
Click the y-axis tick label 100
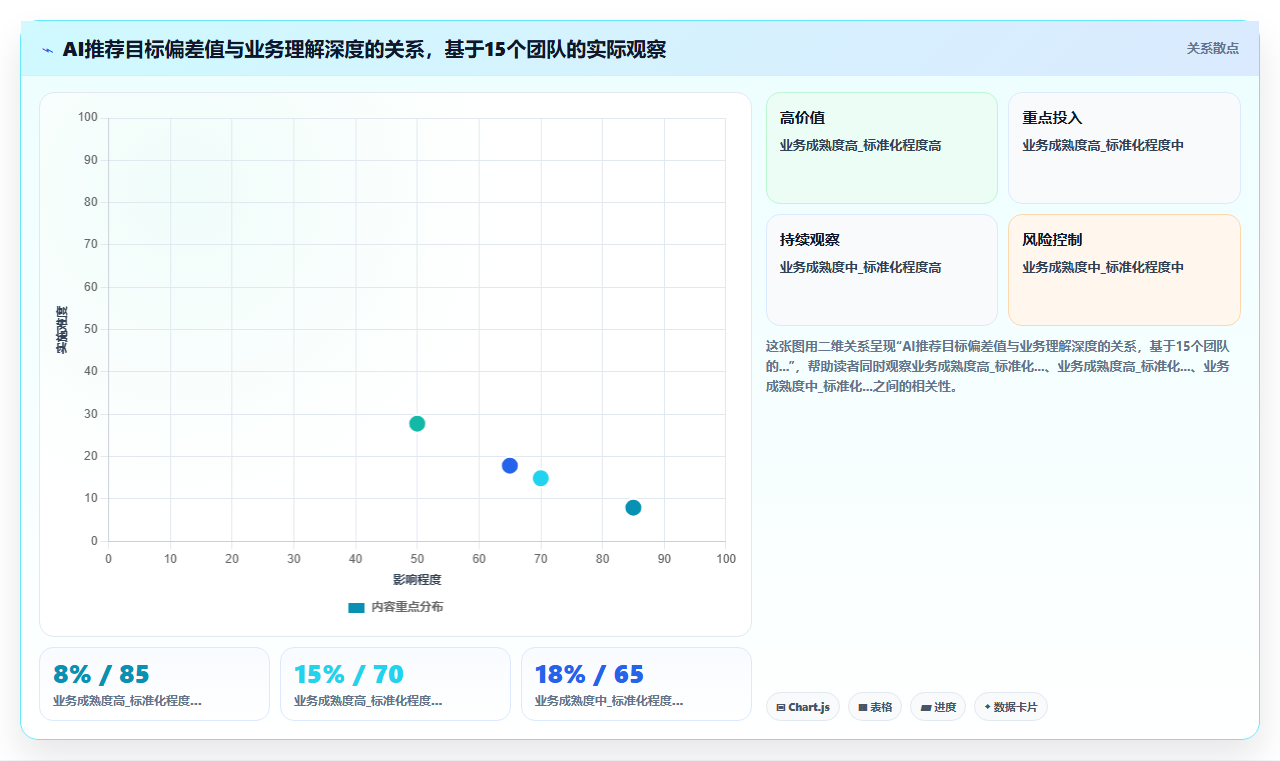(x=88, y=118)
